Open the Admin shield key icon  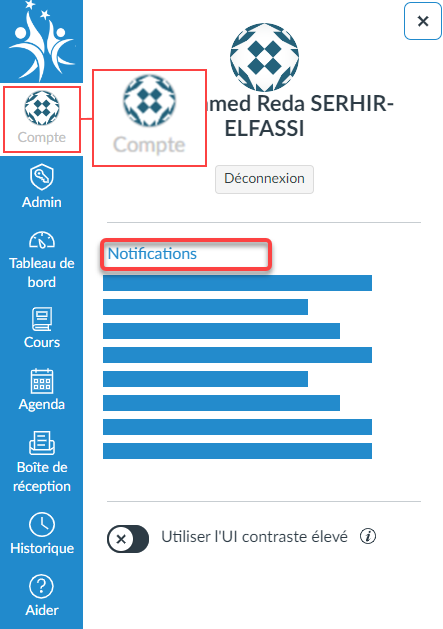[x=42, y=177]
